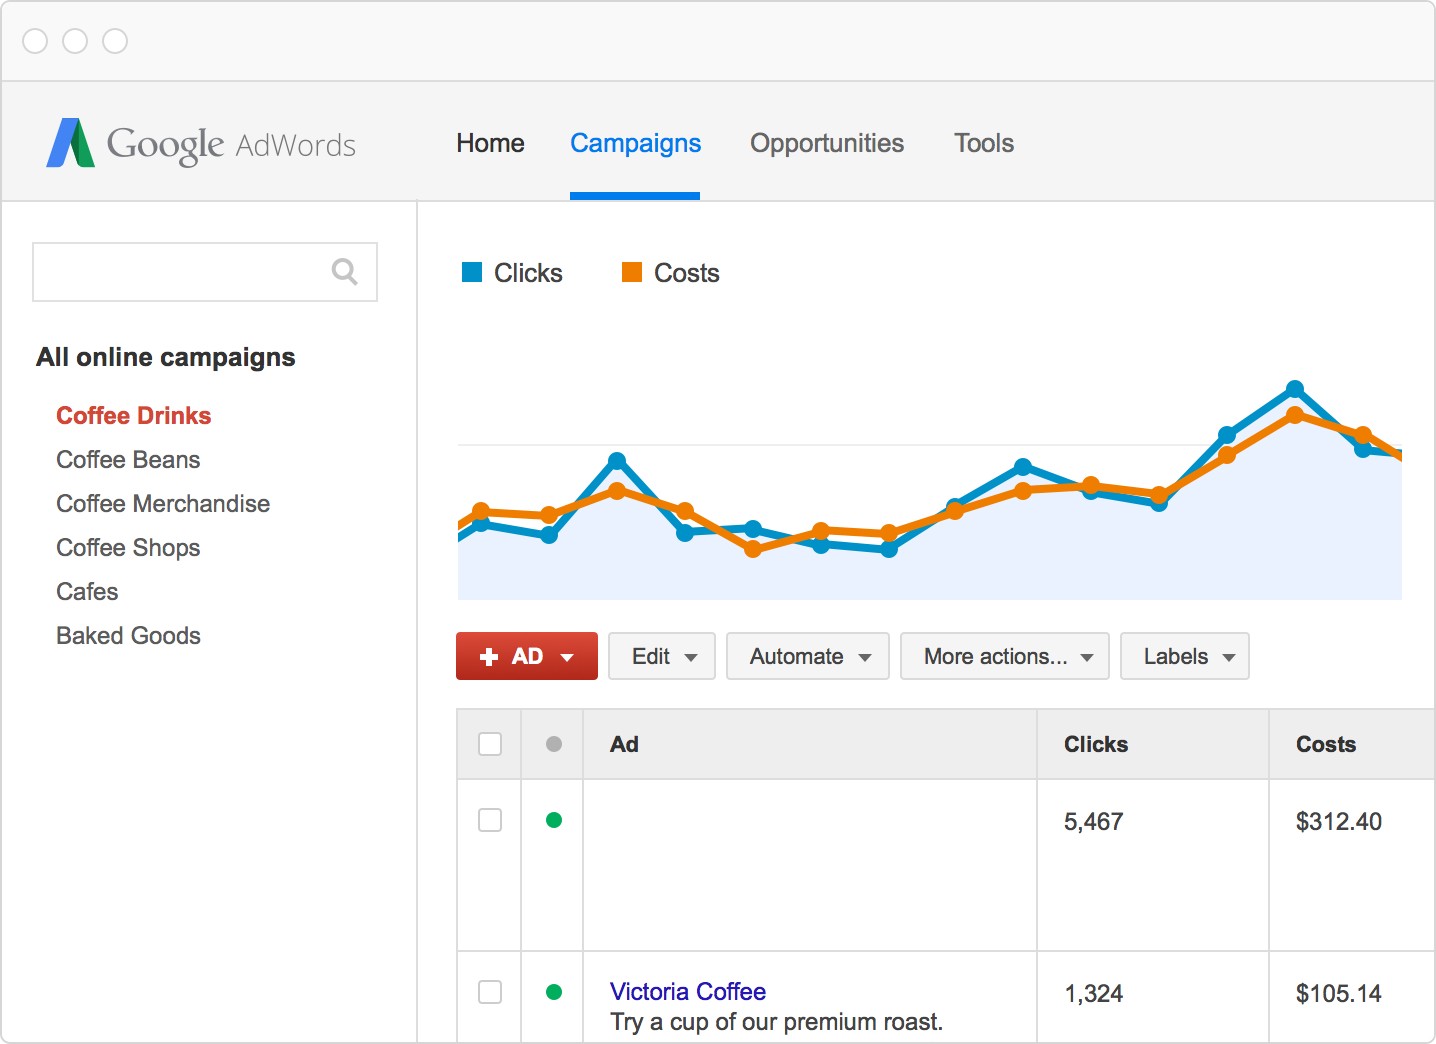Image resolution: width=1436 pixels, height=1044 pixels.
Task: Focus the campaign search input field
Action: click(205, 272)
